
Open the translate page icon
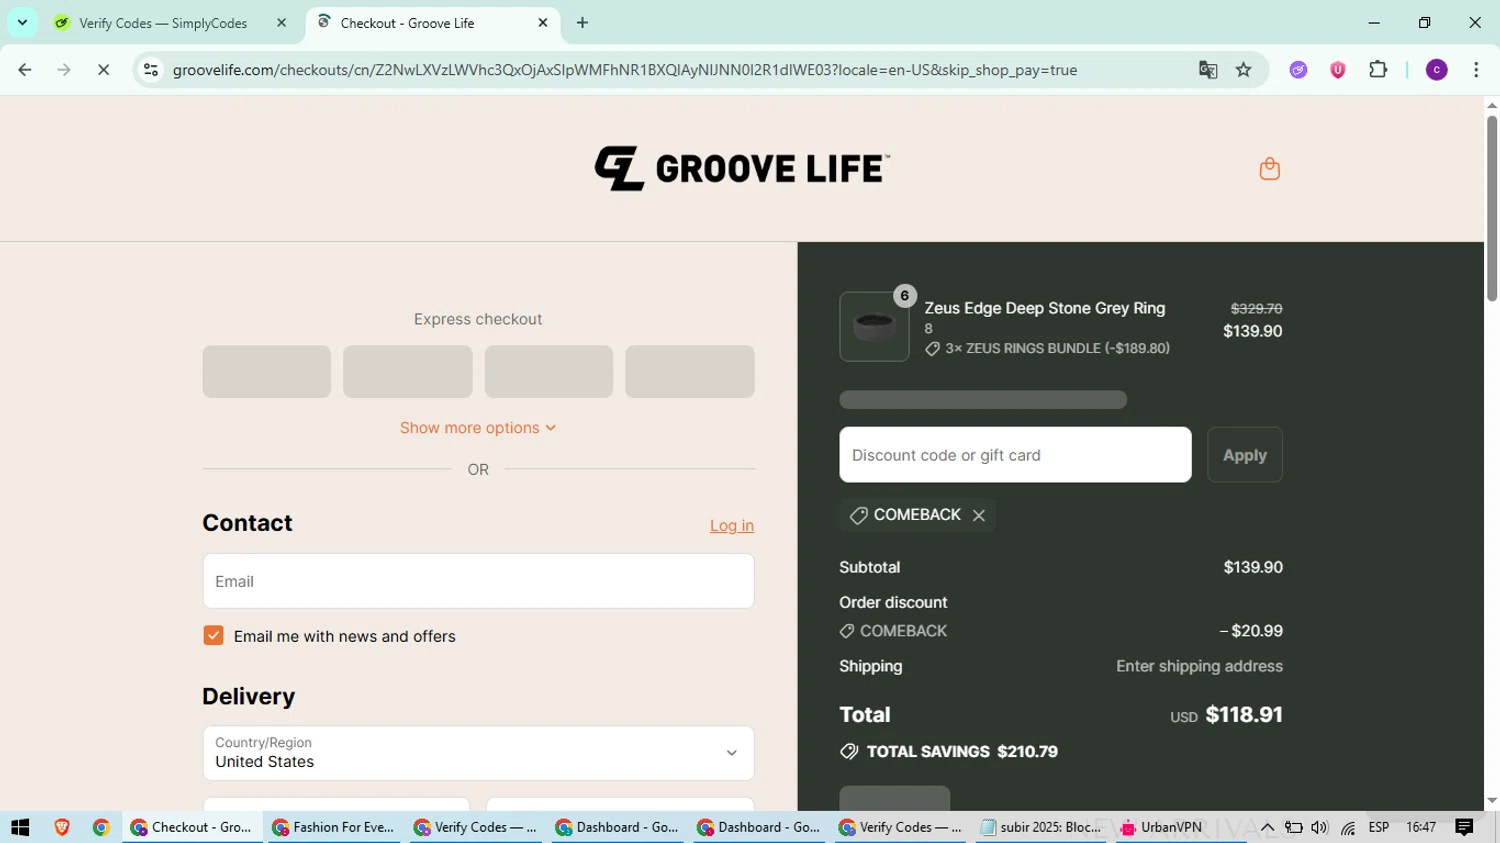1208,70
